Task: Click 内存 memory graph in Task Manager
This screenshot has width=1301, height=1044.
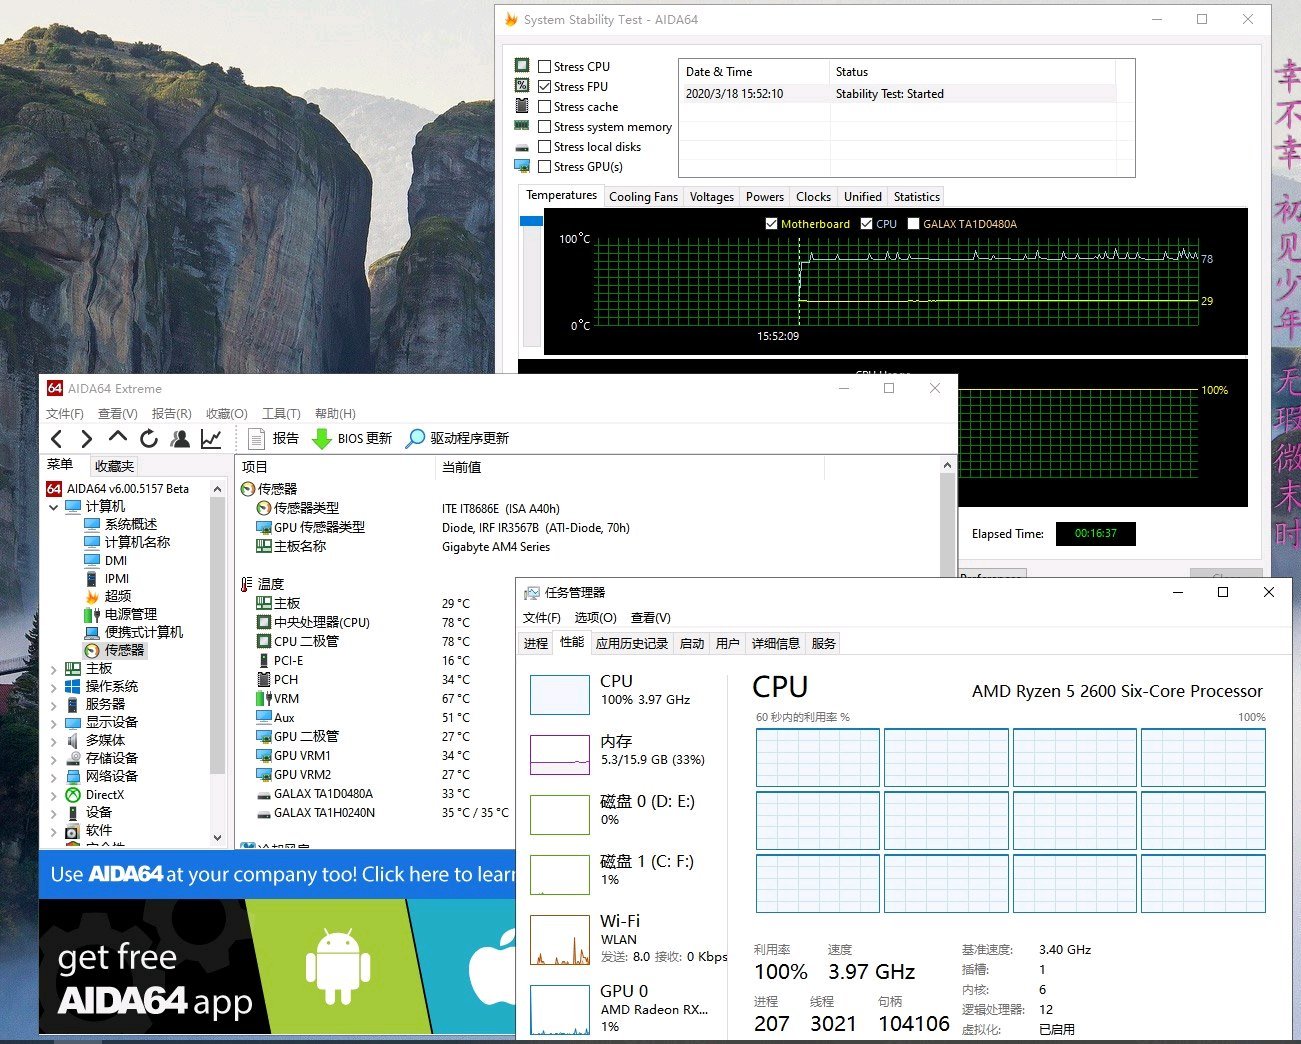Action: point(560,754)
